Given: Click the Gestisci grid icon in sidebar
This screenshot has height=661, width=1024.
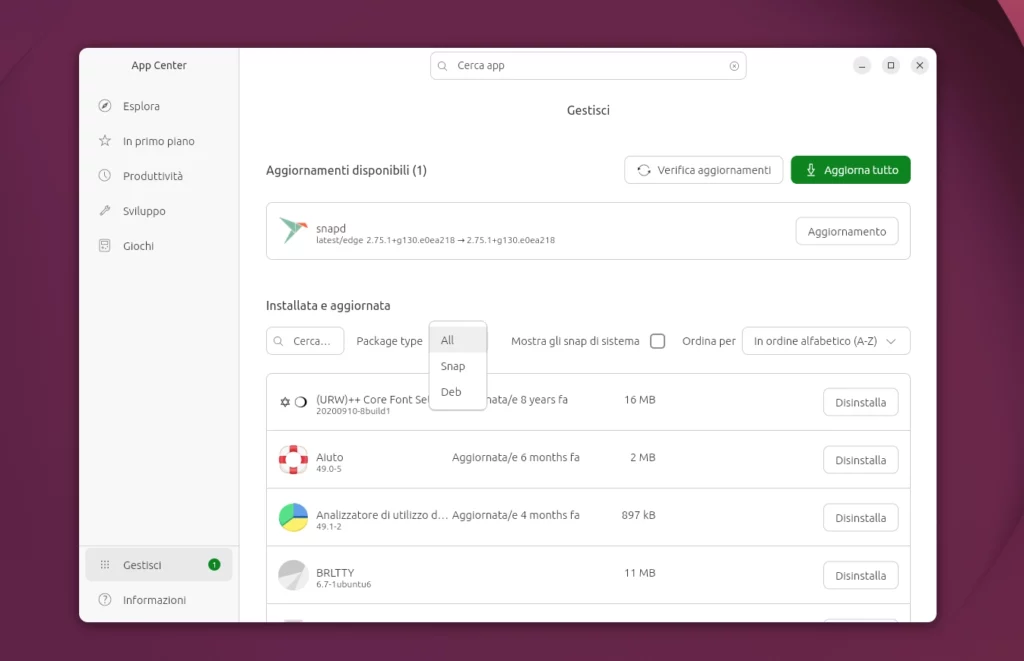Looking at the screenshot, I should (x=104, y=564).
